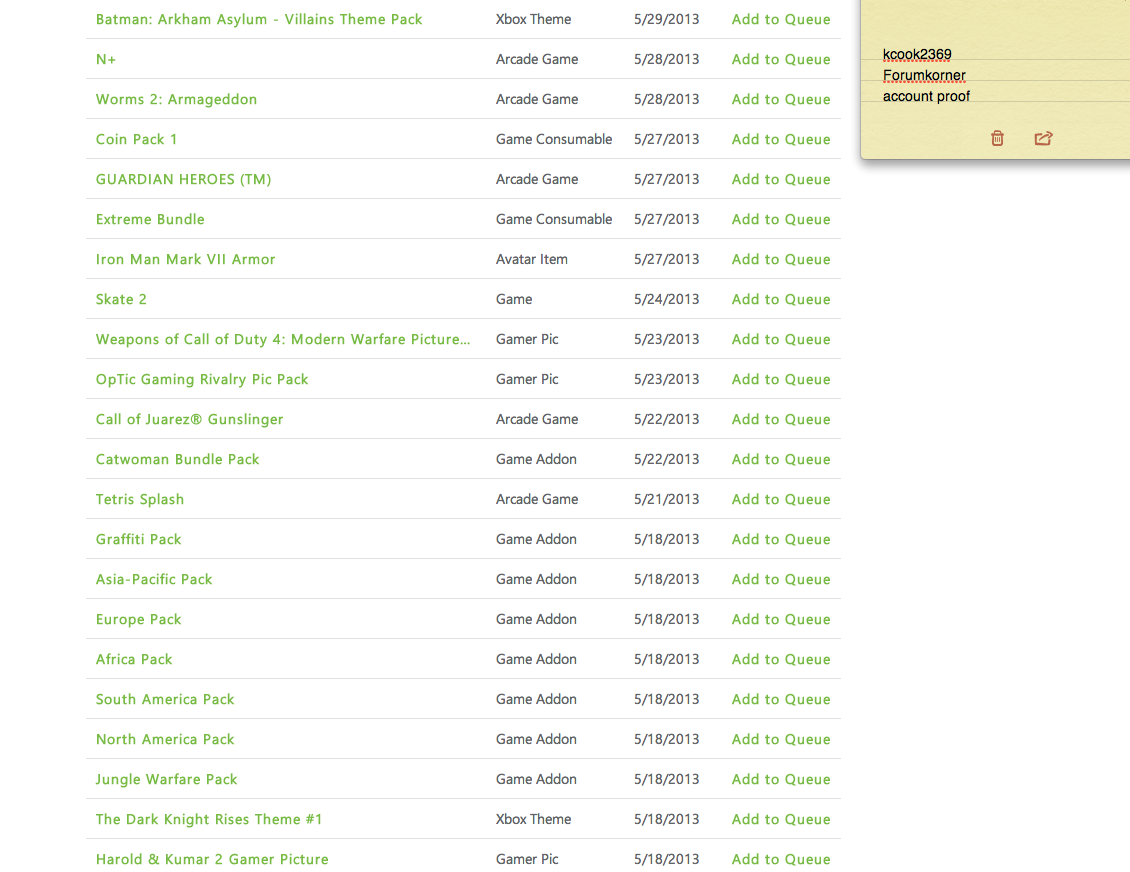
Task: Open Harold & Kumar 2 Gamer Picture
Action: 212,859
